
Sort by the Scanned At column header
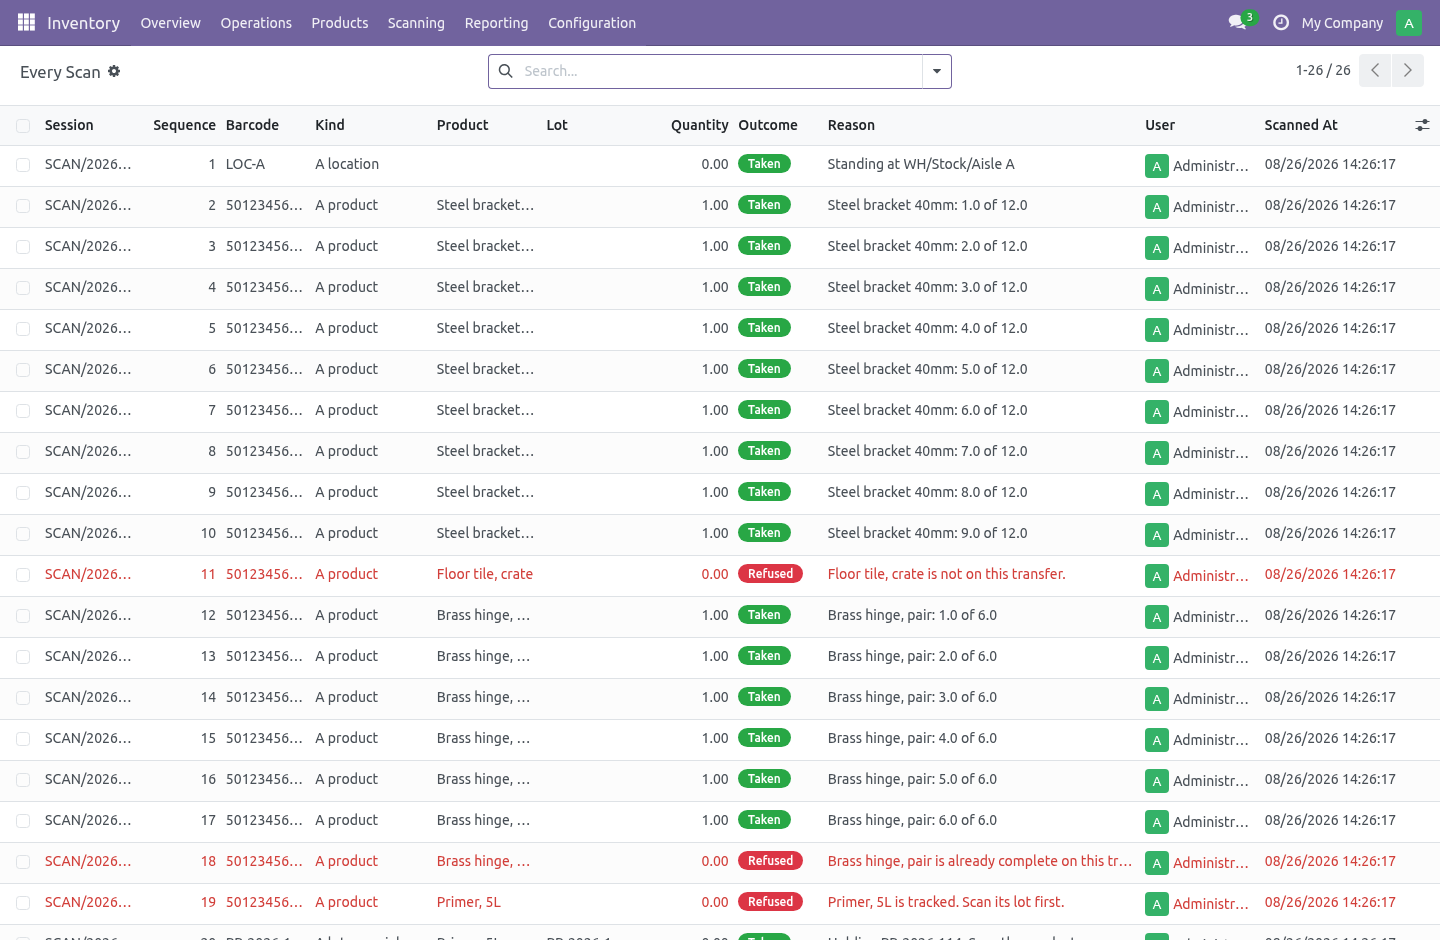[x=1301, y=125]
